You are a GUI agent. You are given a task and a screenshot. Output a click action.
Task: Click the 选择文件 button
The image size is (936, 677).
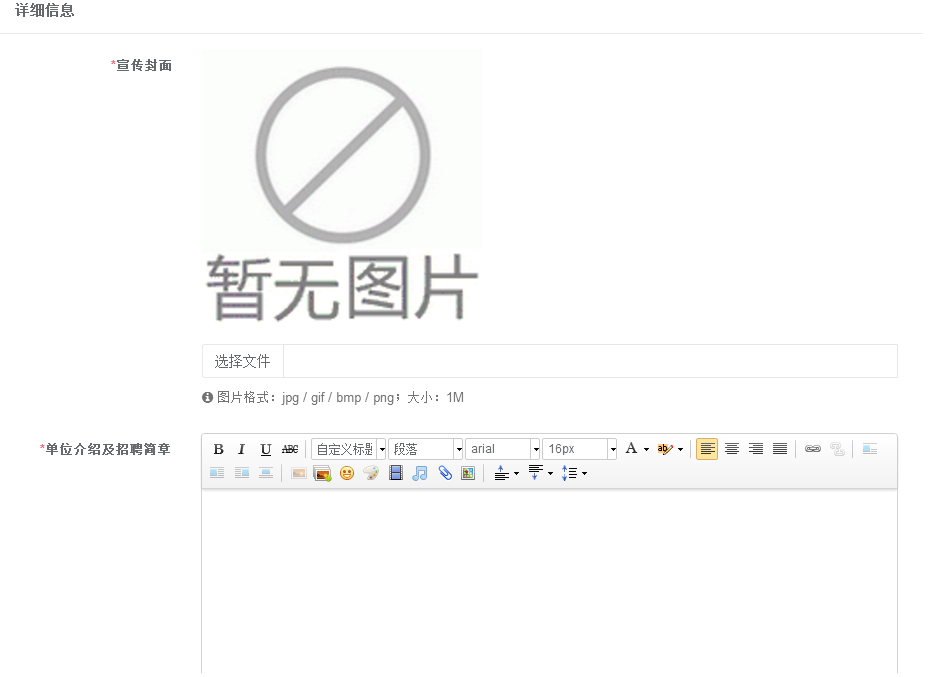point(243,361)
